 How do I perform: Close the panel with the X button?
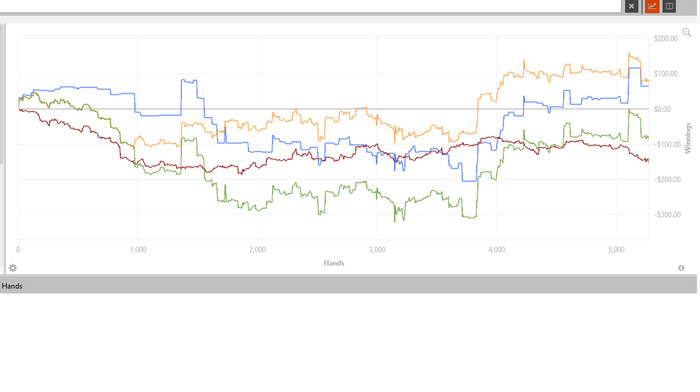[x=631, y=6]
